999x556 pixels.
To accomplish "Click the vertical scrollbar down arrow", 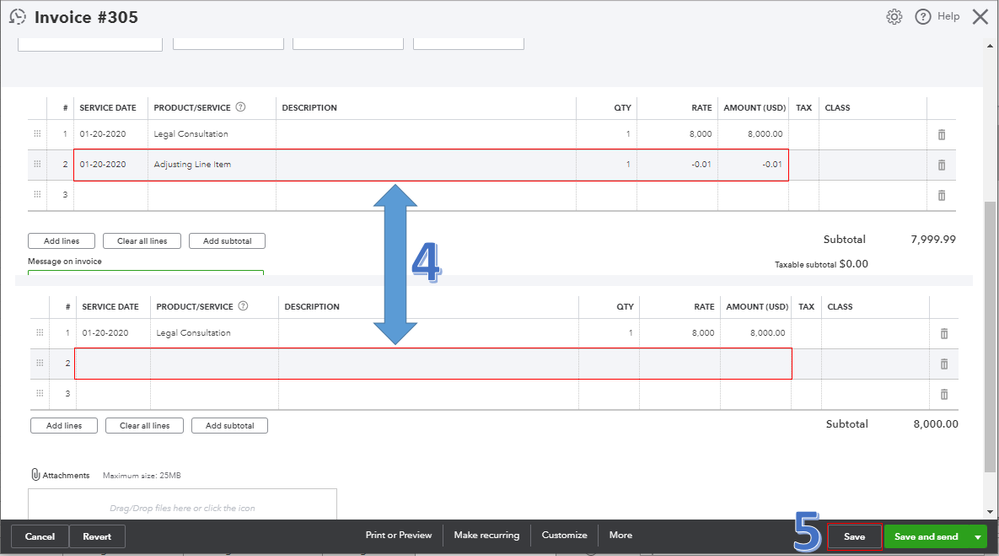I will click(989, 511).
